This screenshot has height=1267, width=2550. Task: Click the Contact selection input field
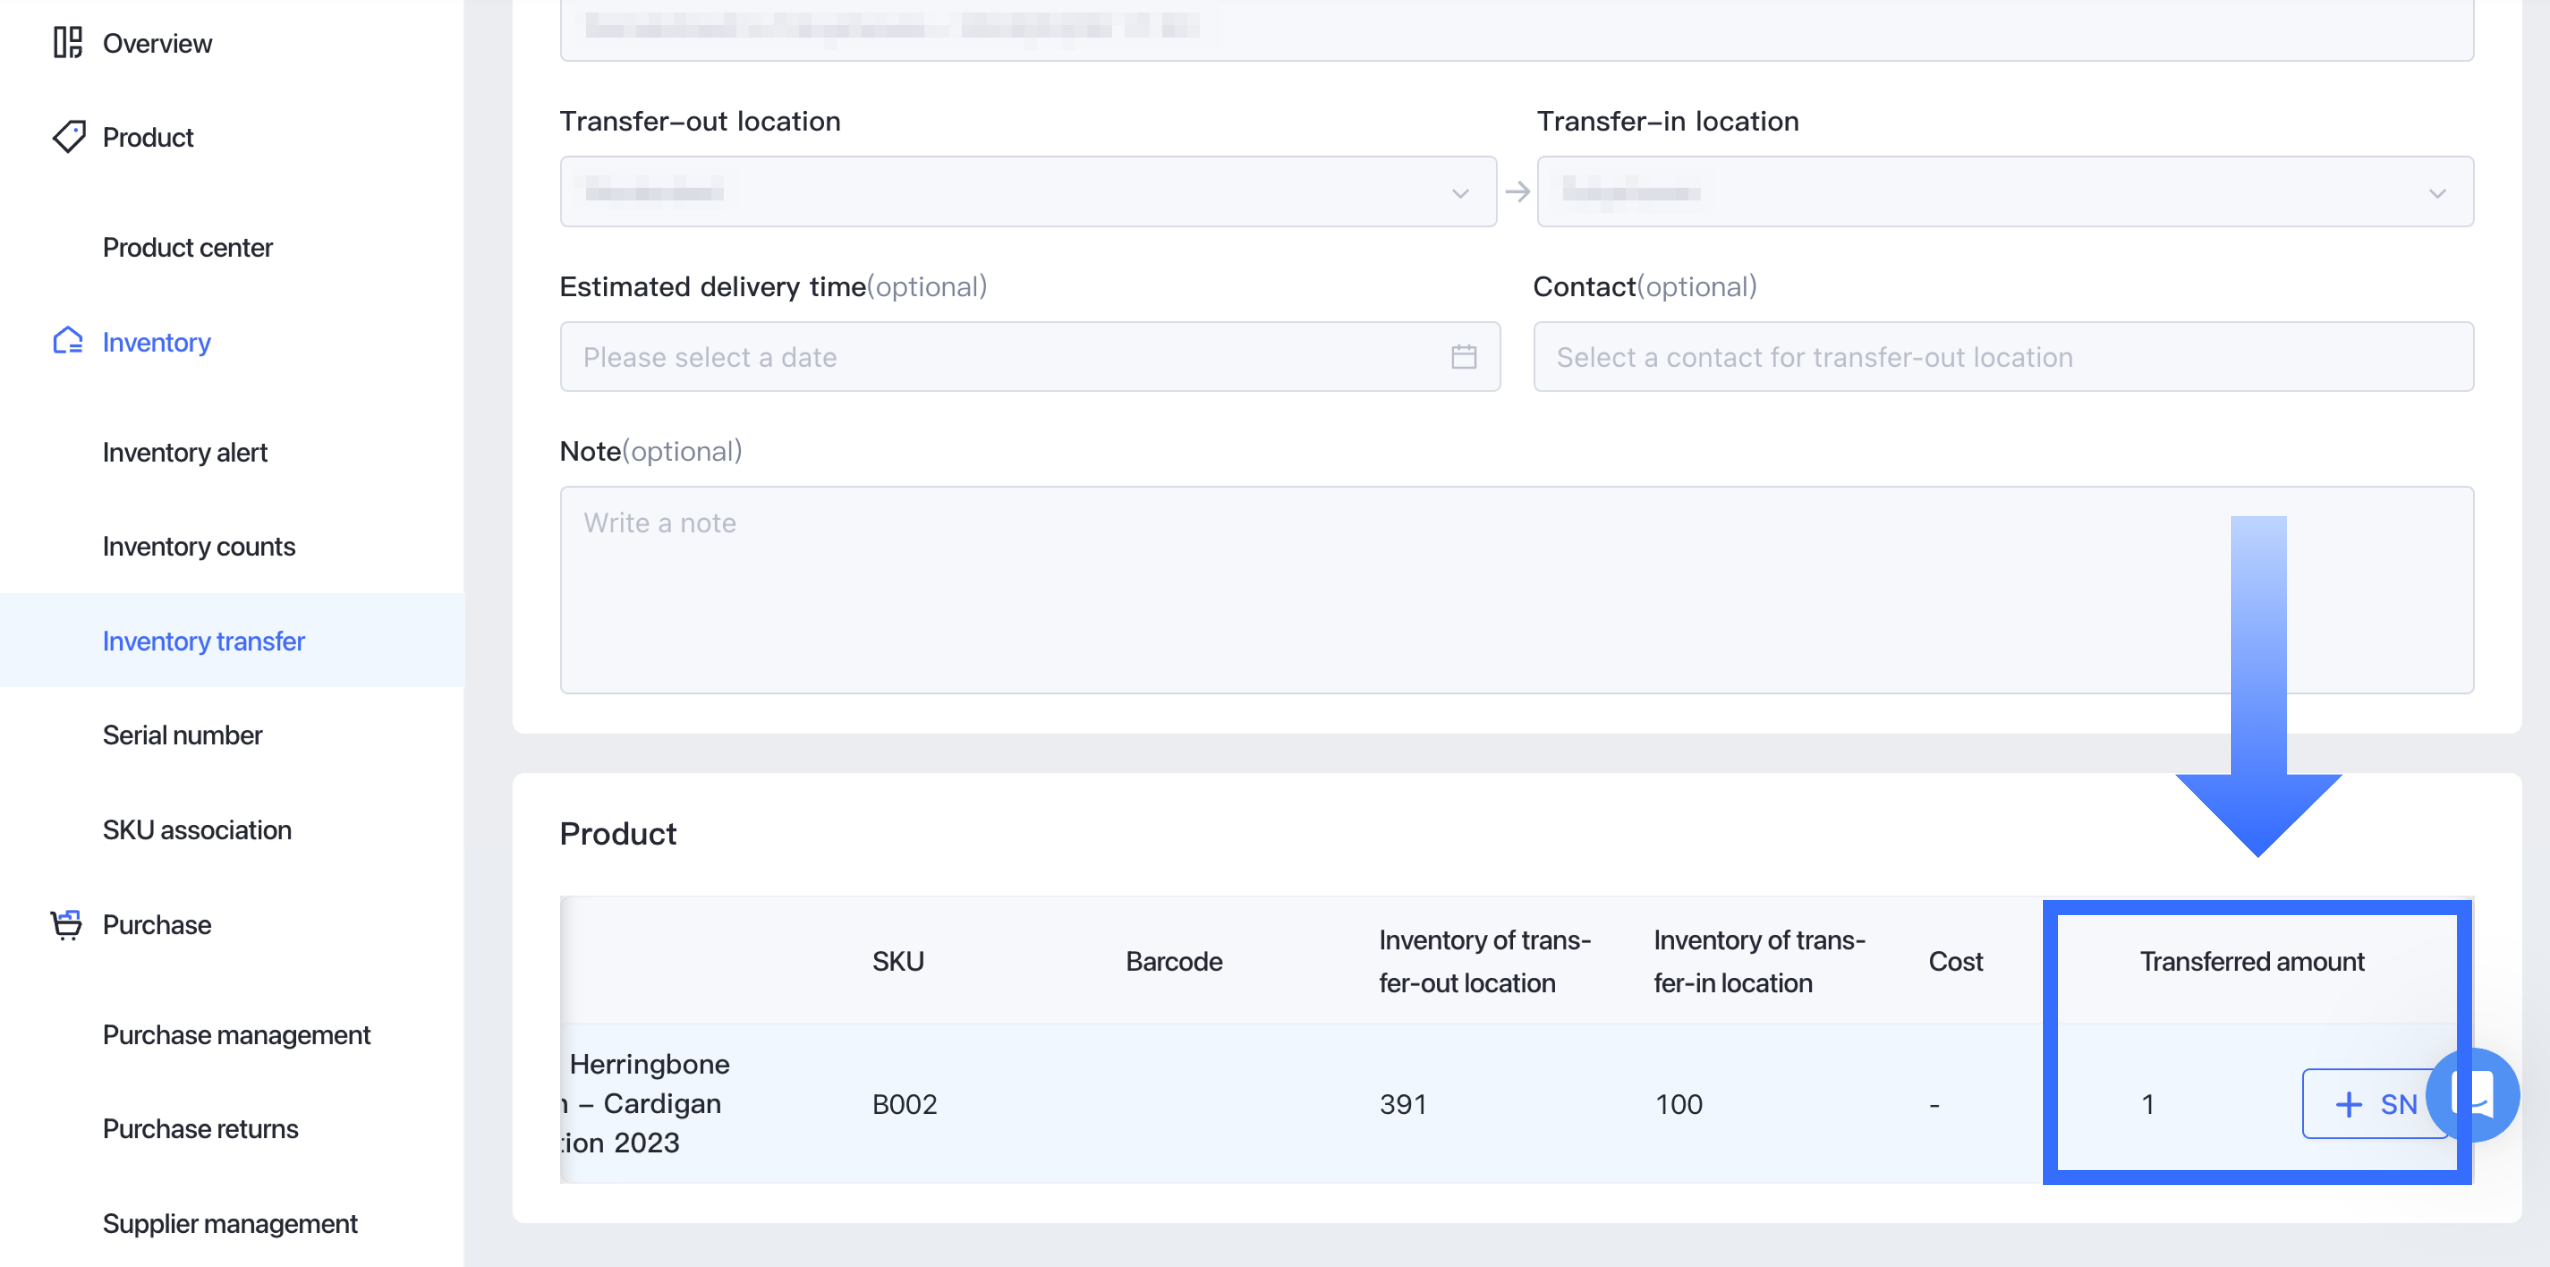[2003, 357]
